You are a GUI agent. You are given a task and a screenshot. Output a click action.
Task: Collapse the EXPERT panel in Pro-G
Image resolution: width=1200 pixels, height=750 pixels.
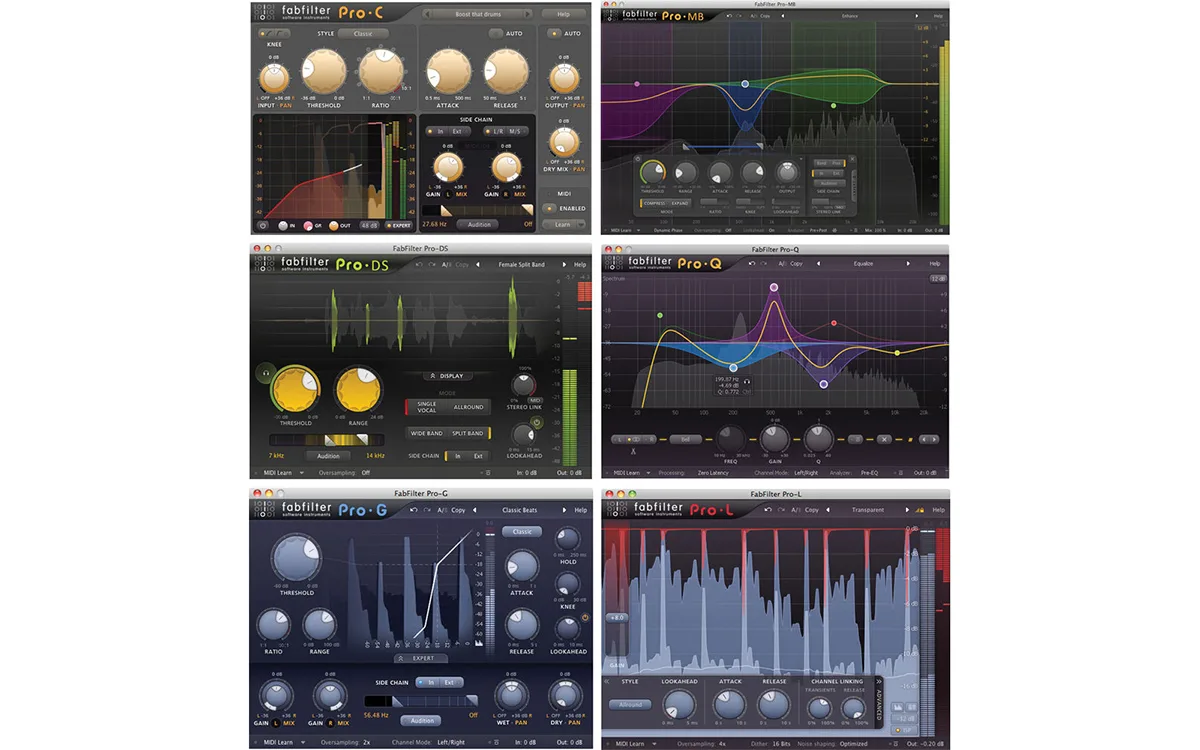pos(423,659)
